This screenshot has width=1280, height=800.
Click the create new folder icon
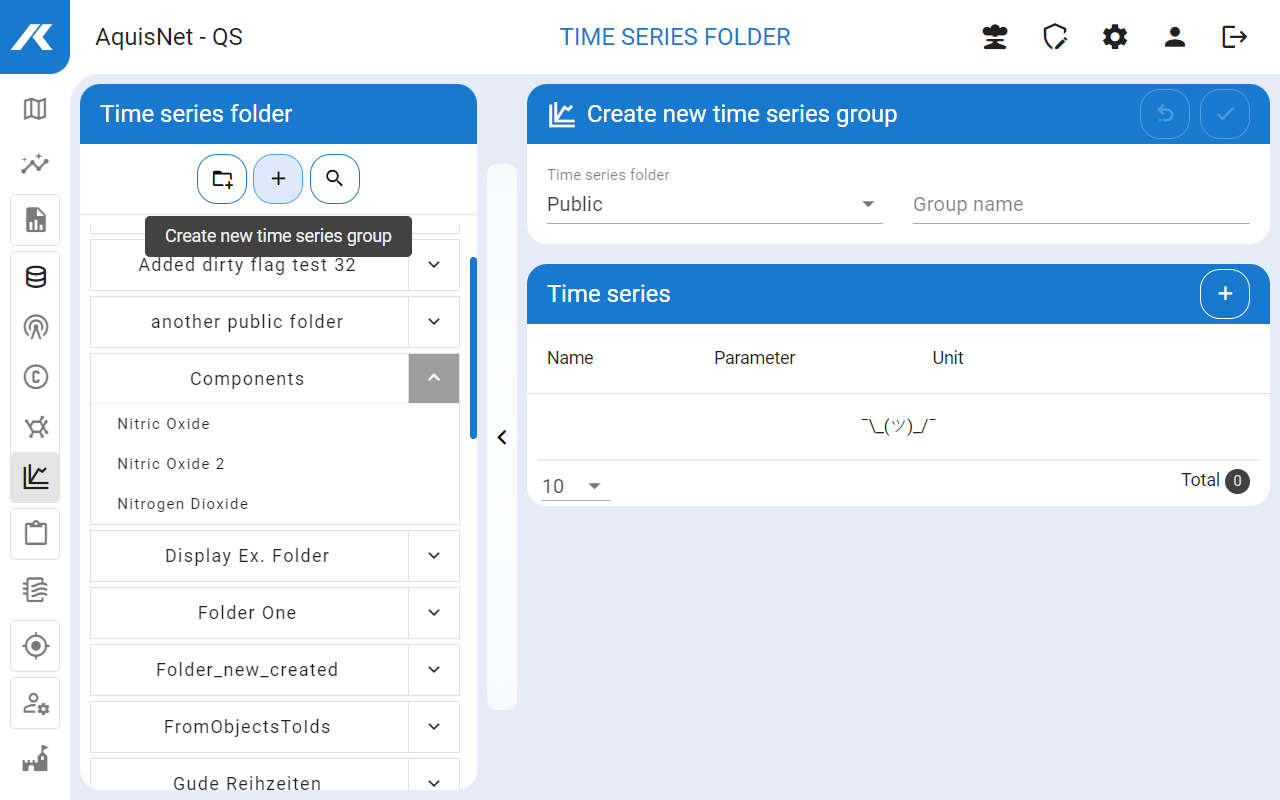click(x=222, y=179)
